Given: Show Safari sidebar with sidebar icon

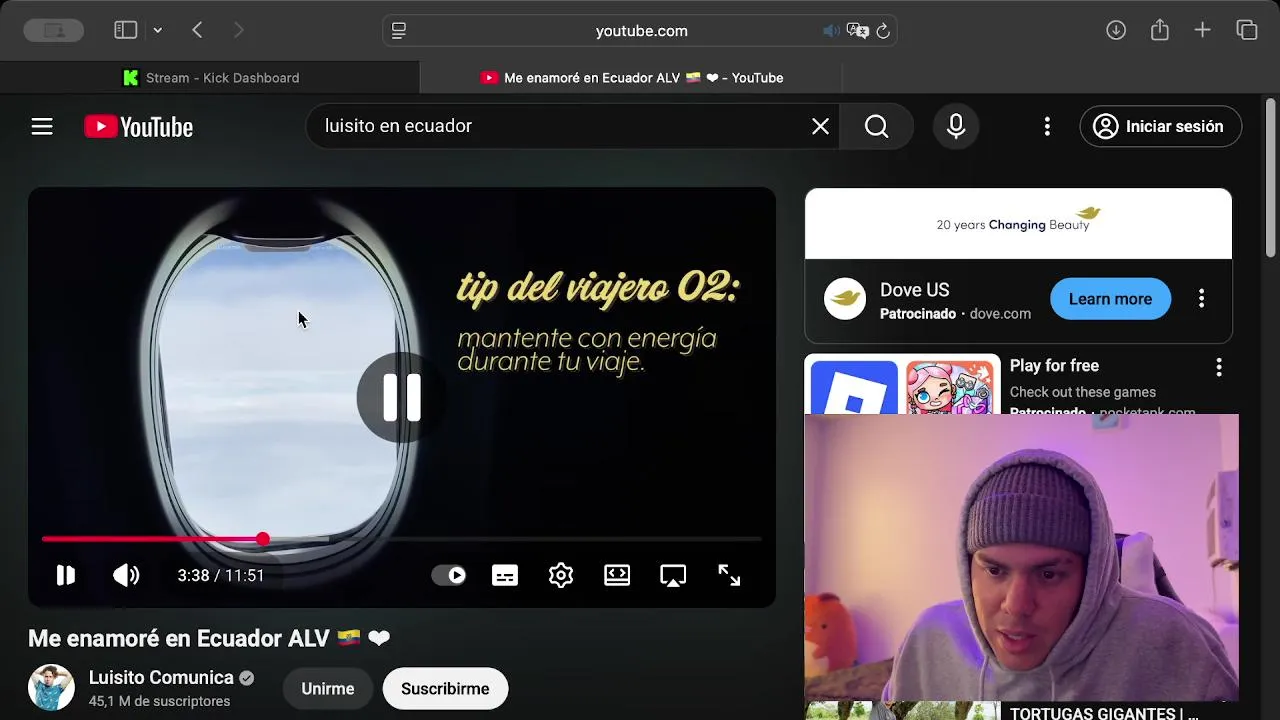Looking at the screenshot, I should (x=125, y=30).
